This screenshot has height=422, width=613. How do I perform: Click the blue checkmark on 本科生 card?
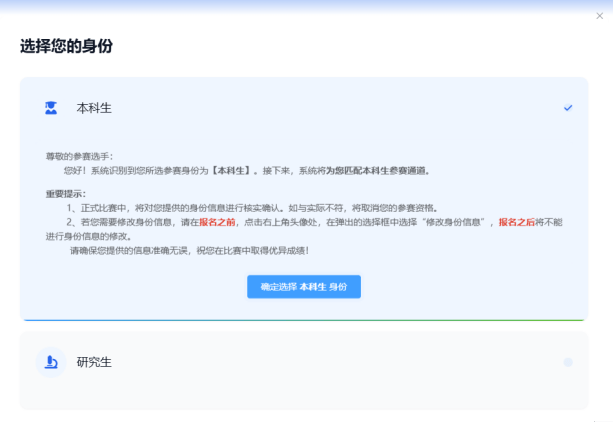click(x=568, y=108)
